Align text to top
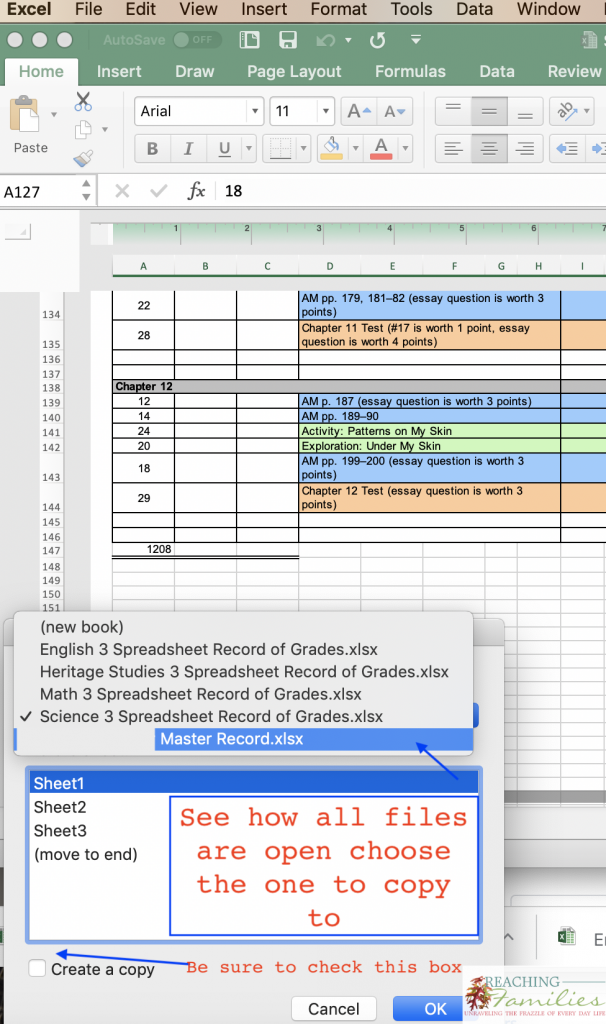The width and height of the screenshot is (606, 1024). point(453,111)
